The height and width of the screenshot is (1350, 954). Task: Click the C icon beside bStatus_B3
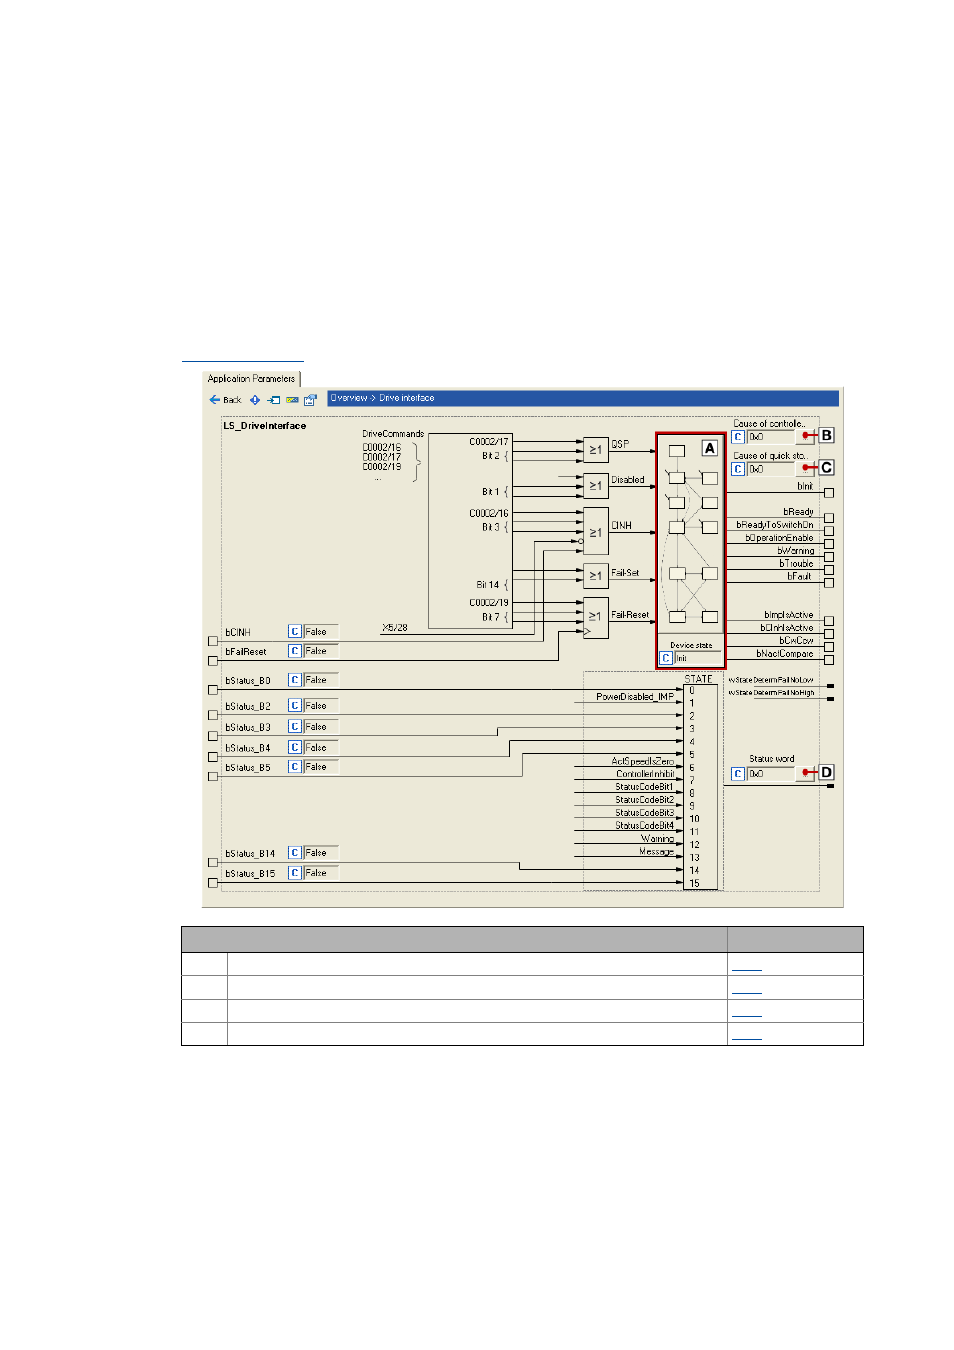[x=295, y=727]
